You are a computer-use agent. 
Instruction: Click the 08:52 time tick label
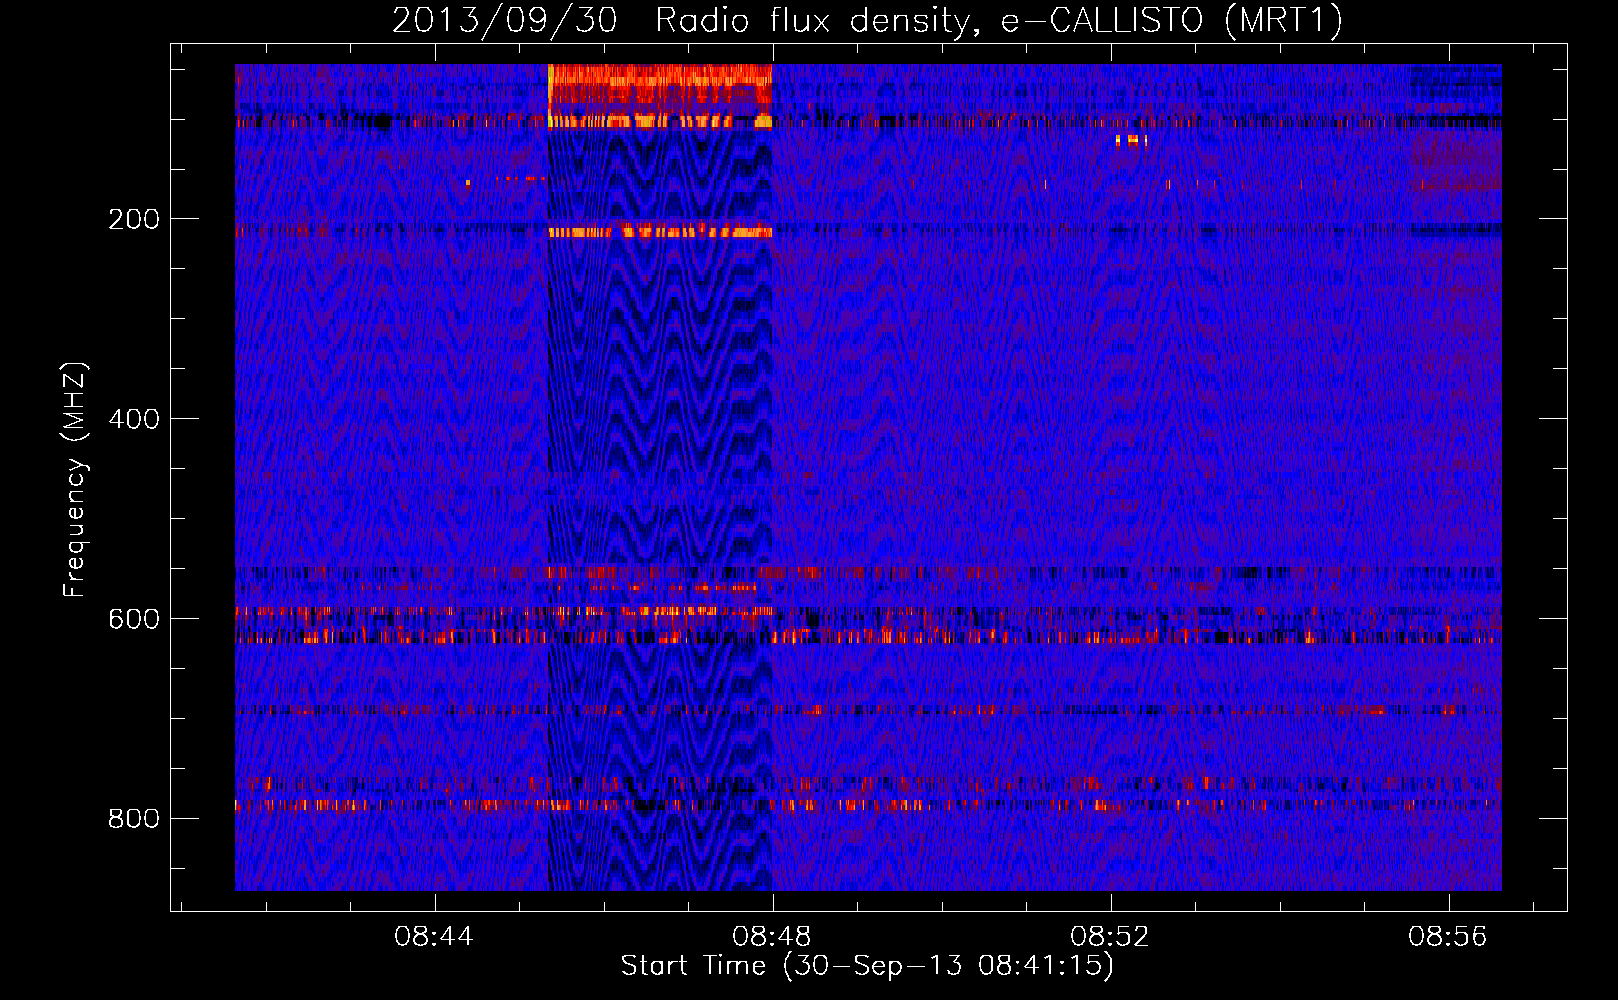[1110, 937]
